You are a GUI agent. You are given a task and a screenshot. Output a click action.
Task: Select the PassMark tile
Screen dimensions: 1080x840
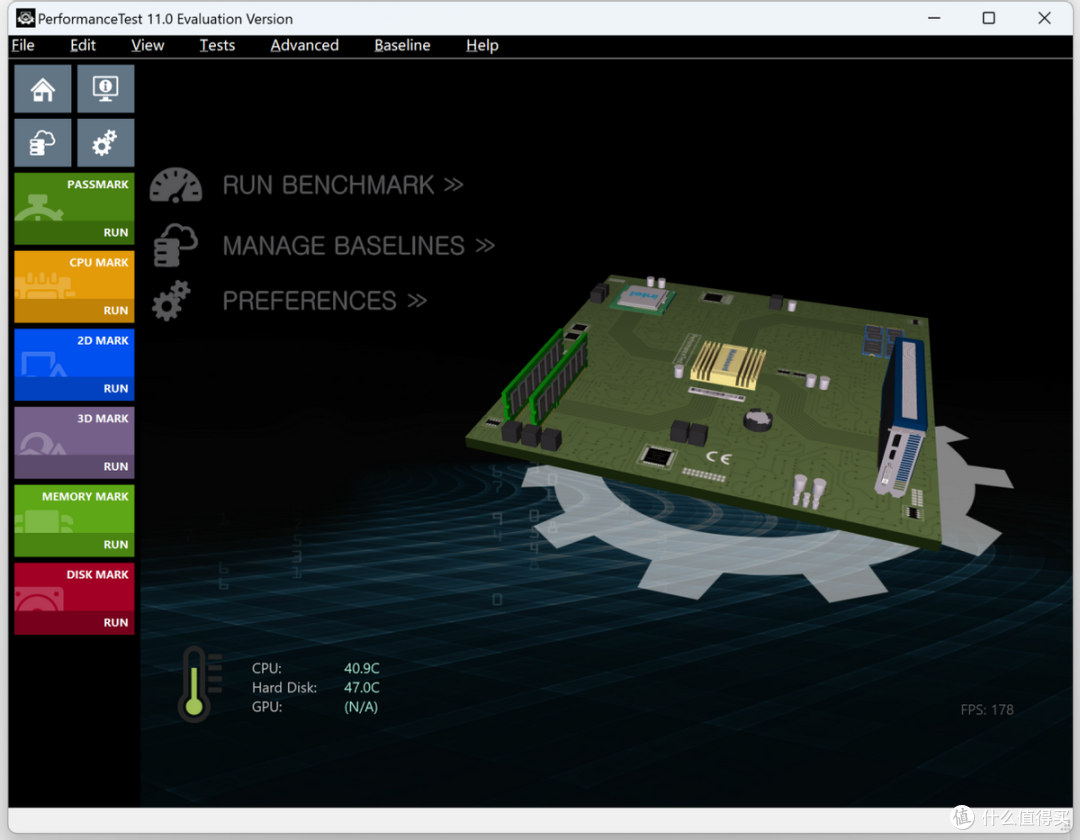[74, 197]
